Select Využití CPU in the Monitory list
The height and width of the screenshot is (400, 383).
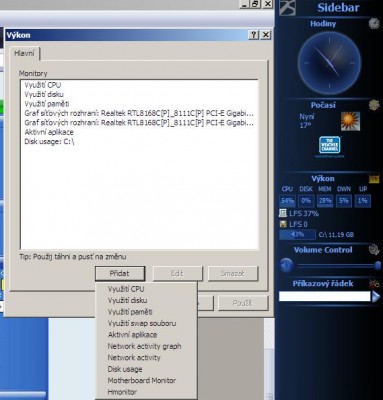coord(43,85)
